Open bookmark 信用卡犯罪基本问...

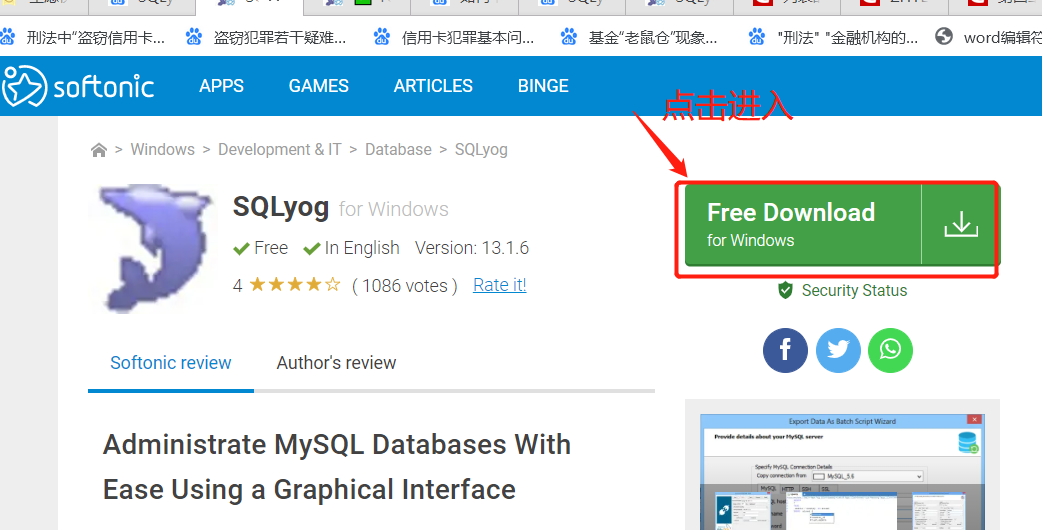click(x=455, y=37)
